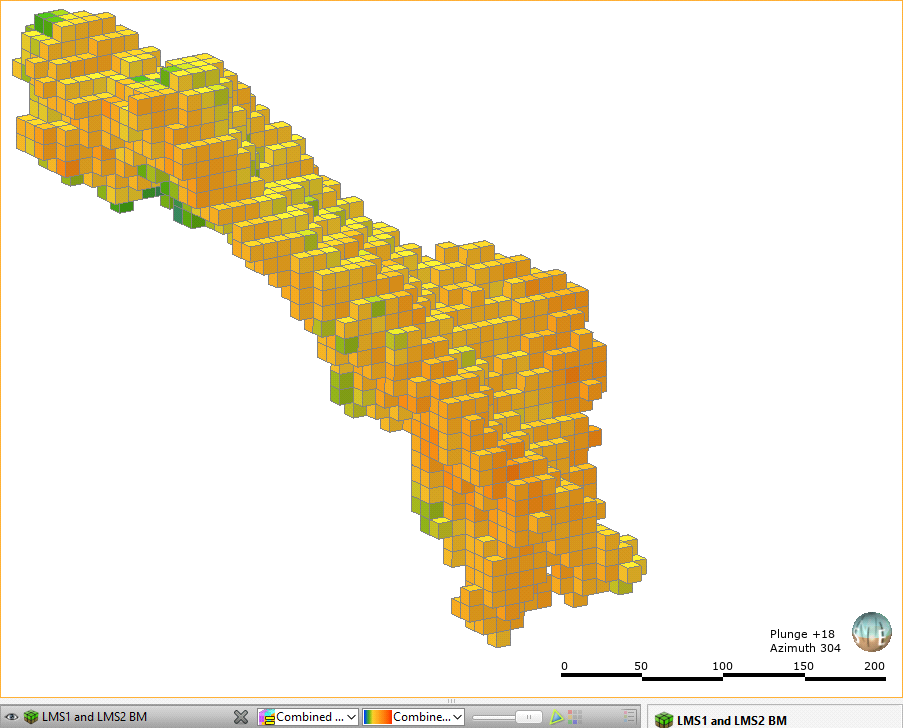Select LMS1 and LMS2 BM label in shape list
The image size is (903, 728).
coord(94,717)
